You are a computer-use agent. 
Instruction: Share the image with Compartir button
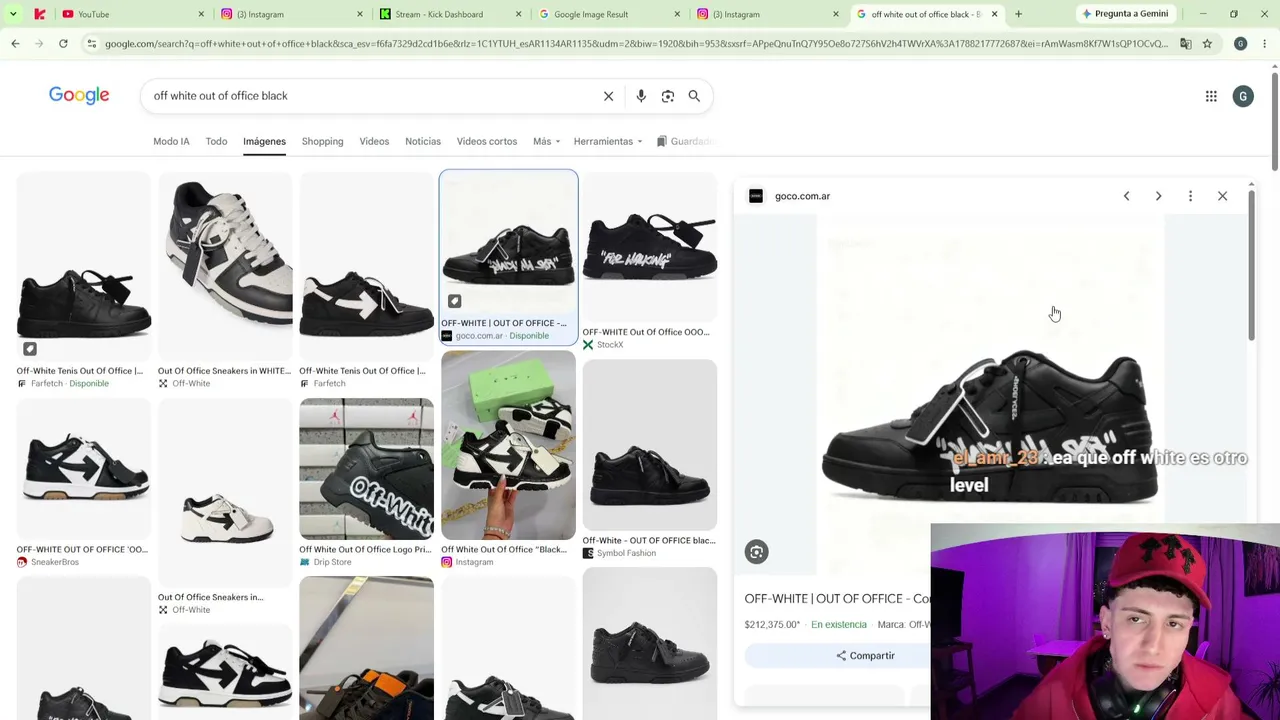[866, 656]
